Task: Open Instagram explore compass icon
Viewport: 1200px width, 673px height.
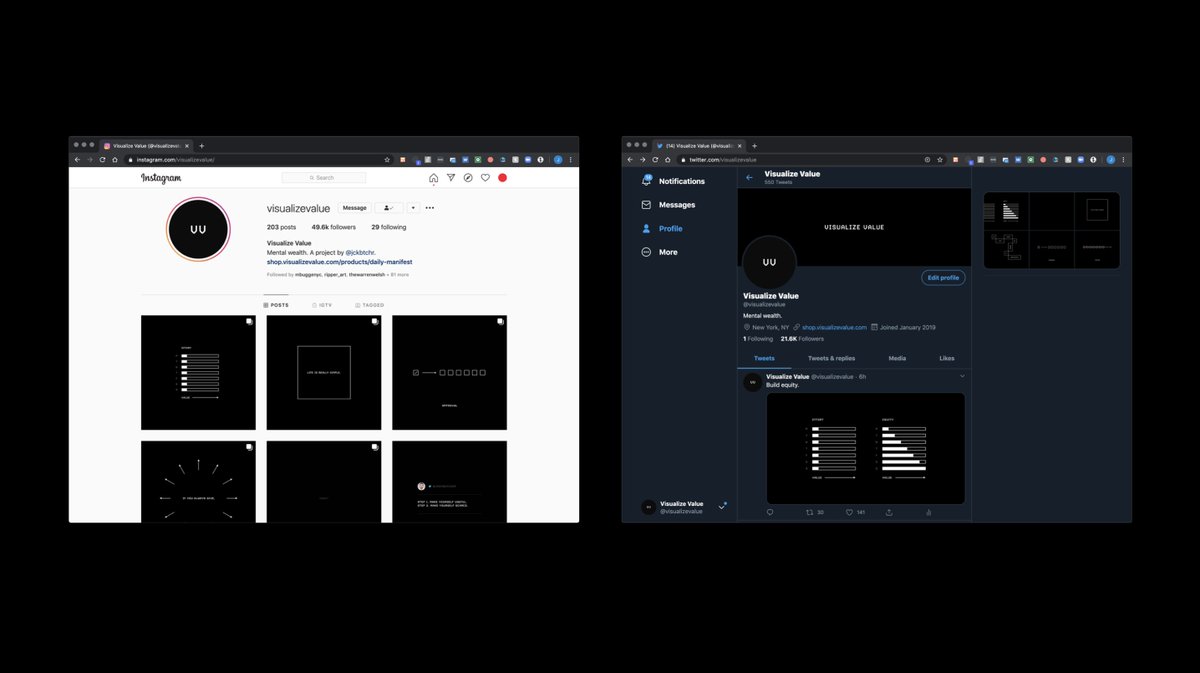Action: [468, 178]
